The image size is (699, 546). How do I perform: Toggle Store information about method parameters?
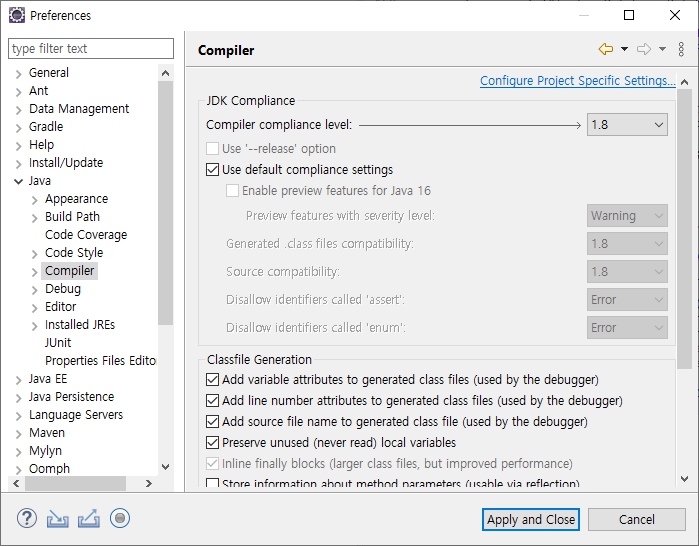[213, 483]
